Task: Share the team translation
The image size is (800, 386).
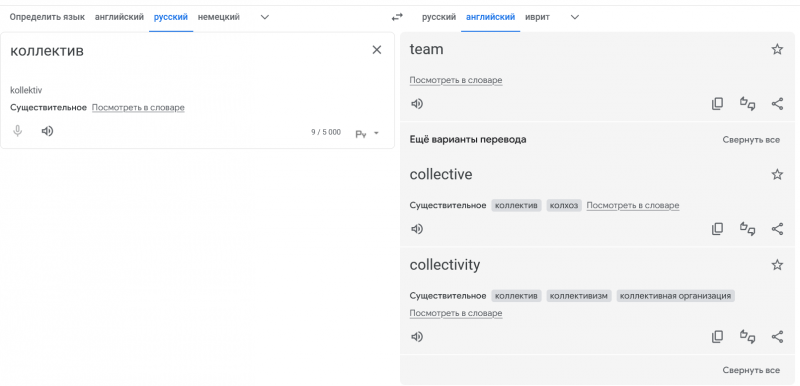Action: coord(777,104)
